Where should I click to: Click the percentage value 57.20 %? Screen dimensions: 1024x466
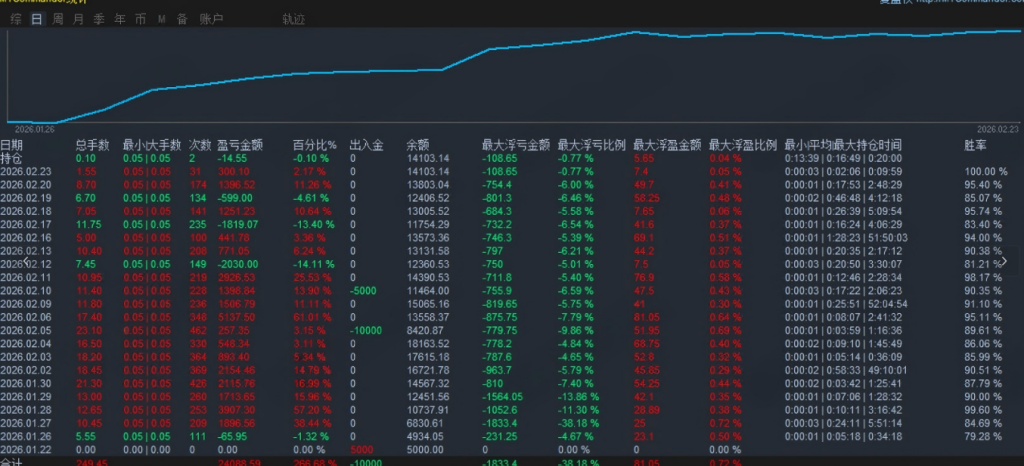pos(313,410)
